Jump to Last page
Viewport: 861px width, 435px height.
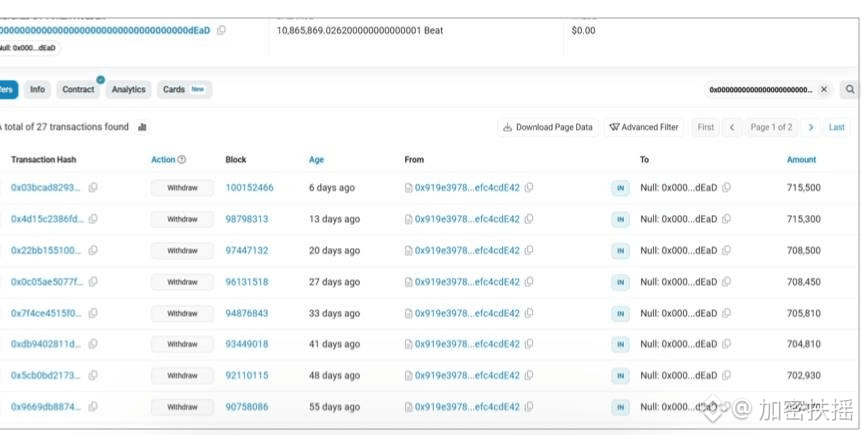(836, 127)
